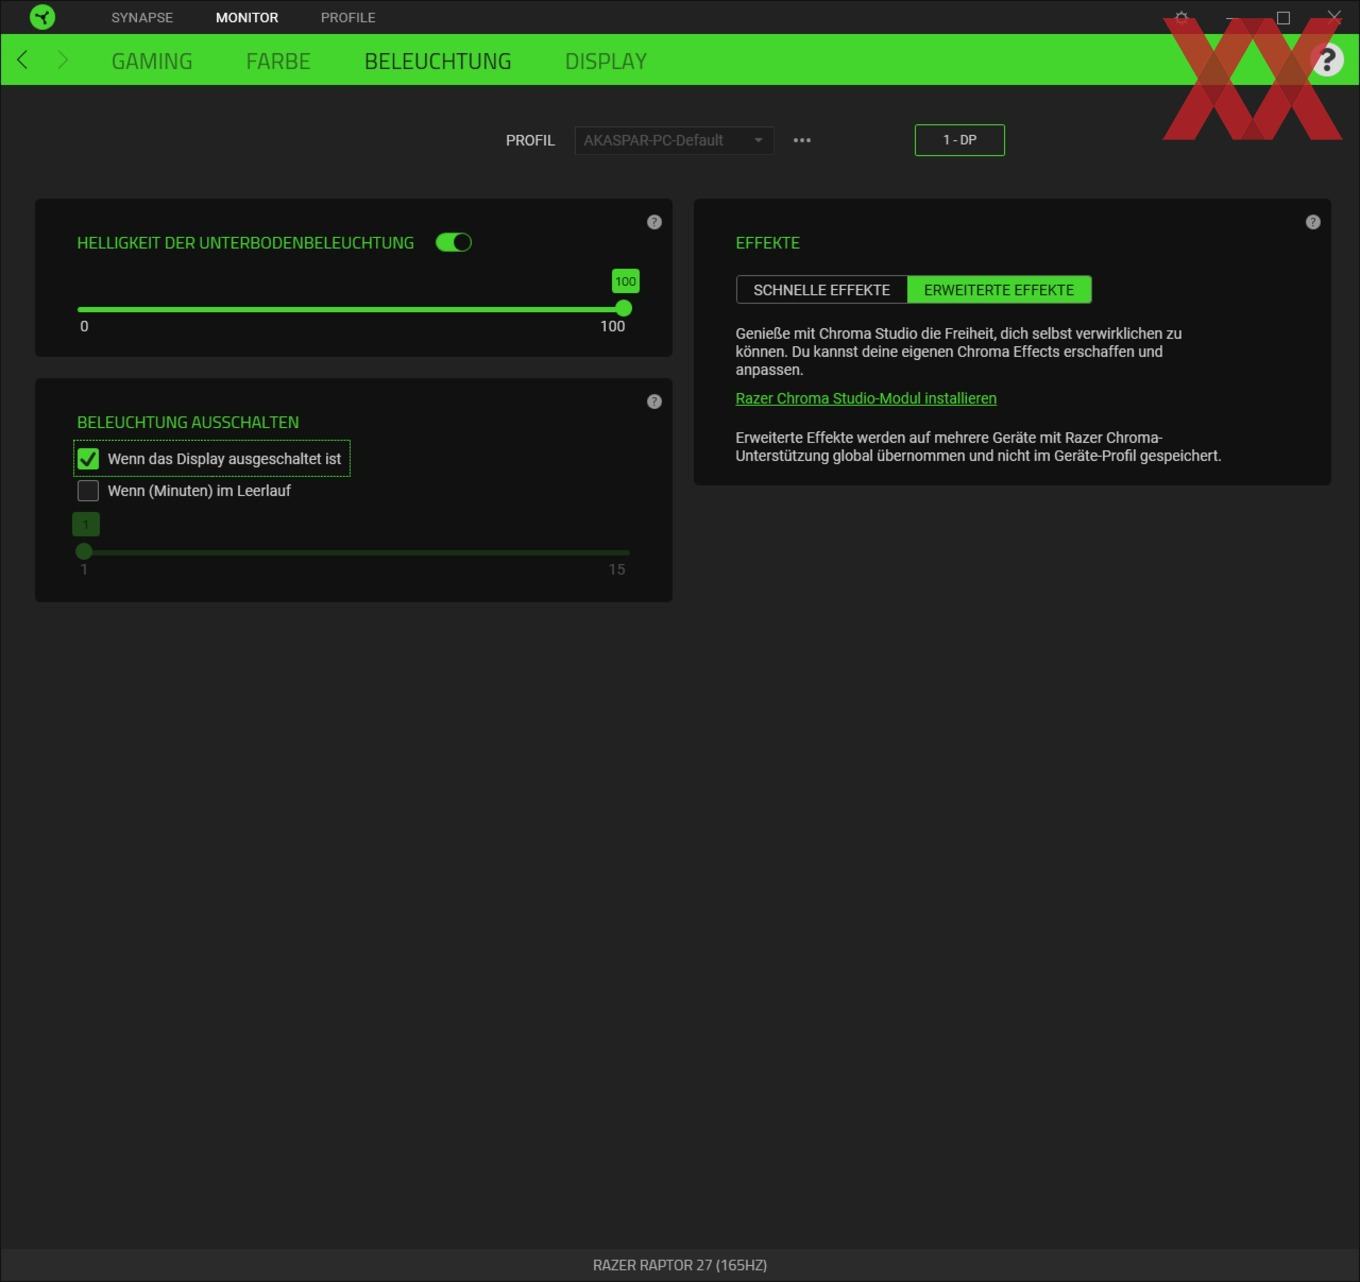Screen dimensions: 1360x1282
Task: Click the idle minutes slider track
Action: 355,552
